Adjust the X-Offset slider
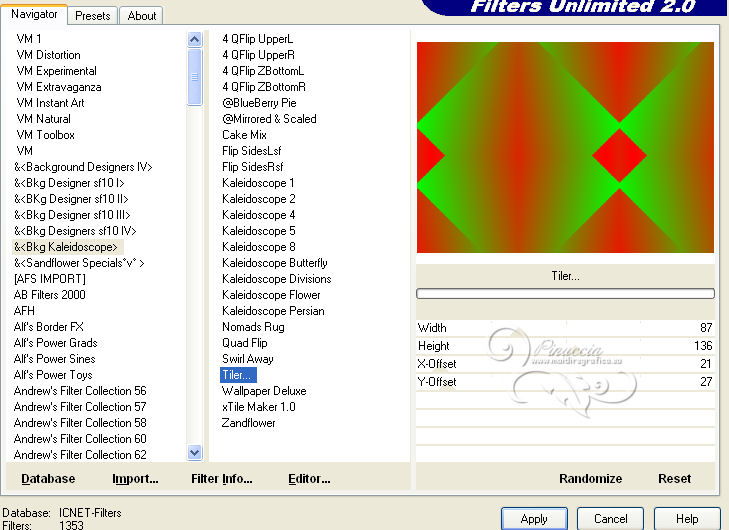729x530 pixels. 565,364
